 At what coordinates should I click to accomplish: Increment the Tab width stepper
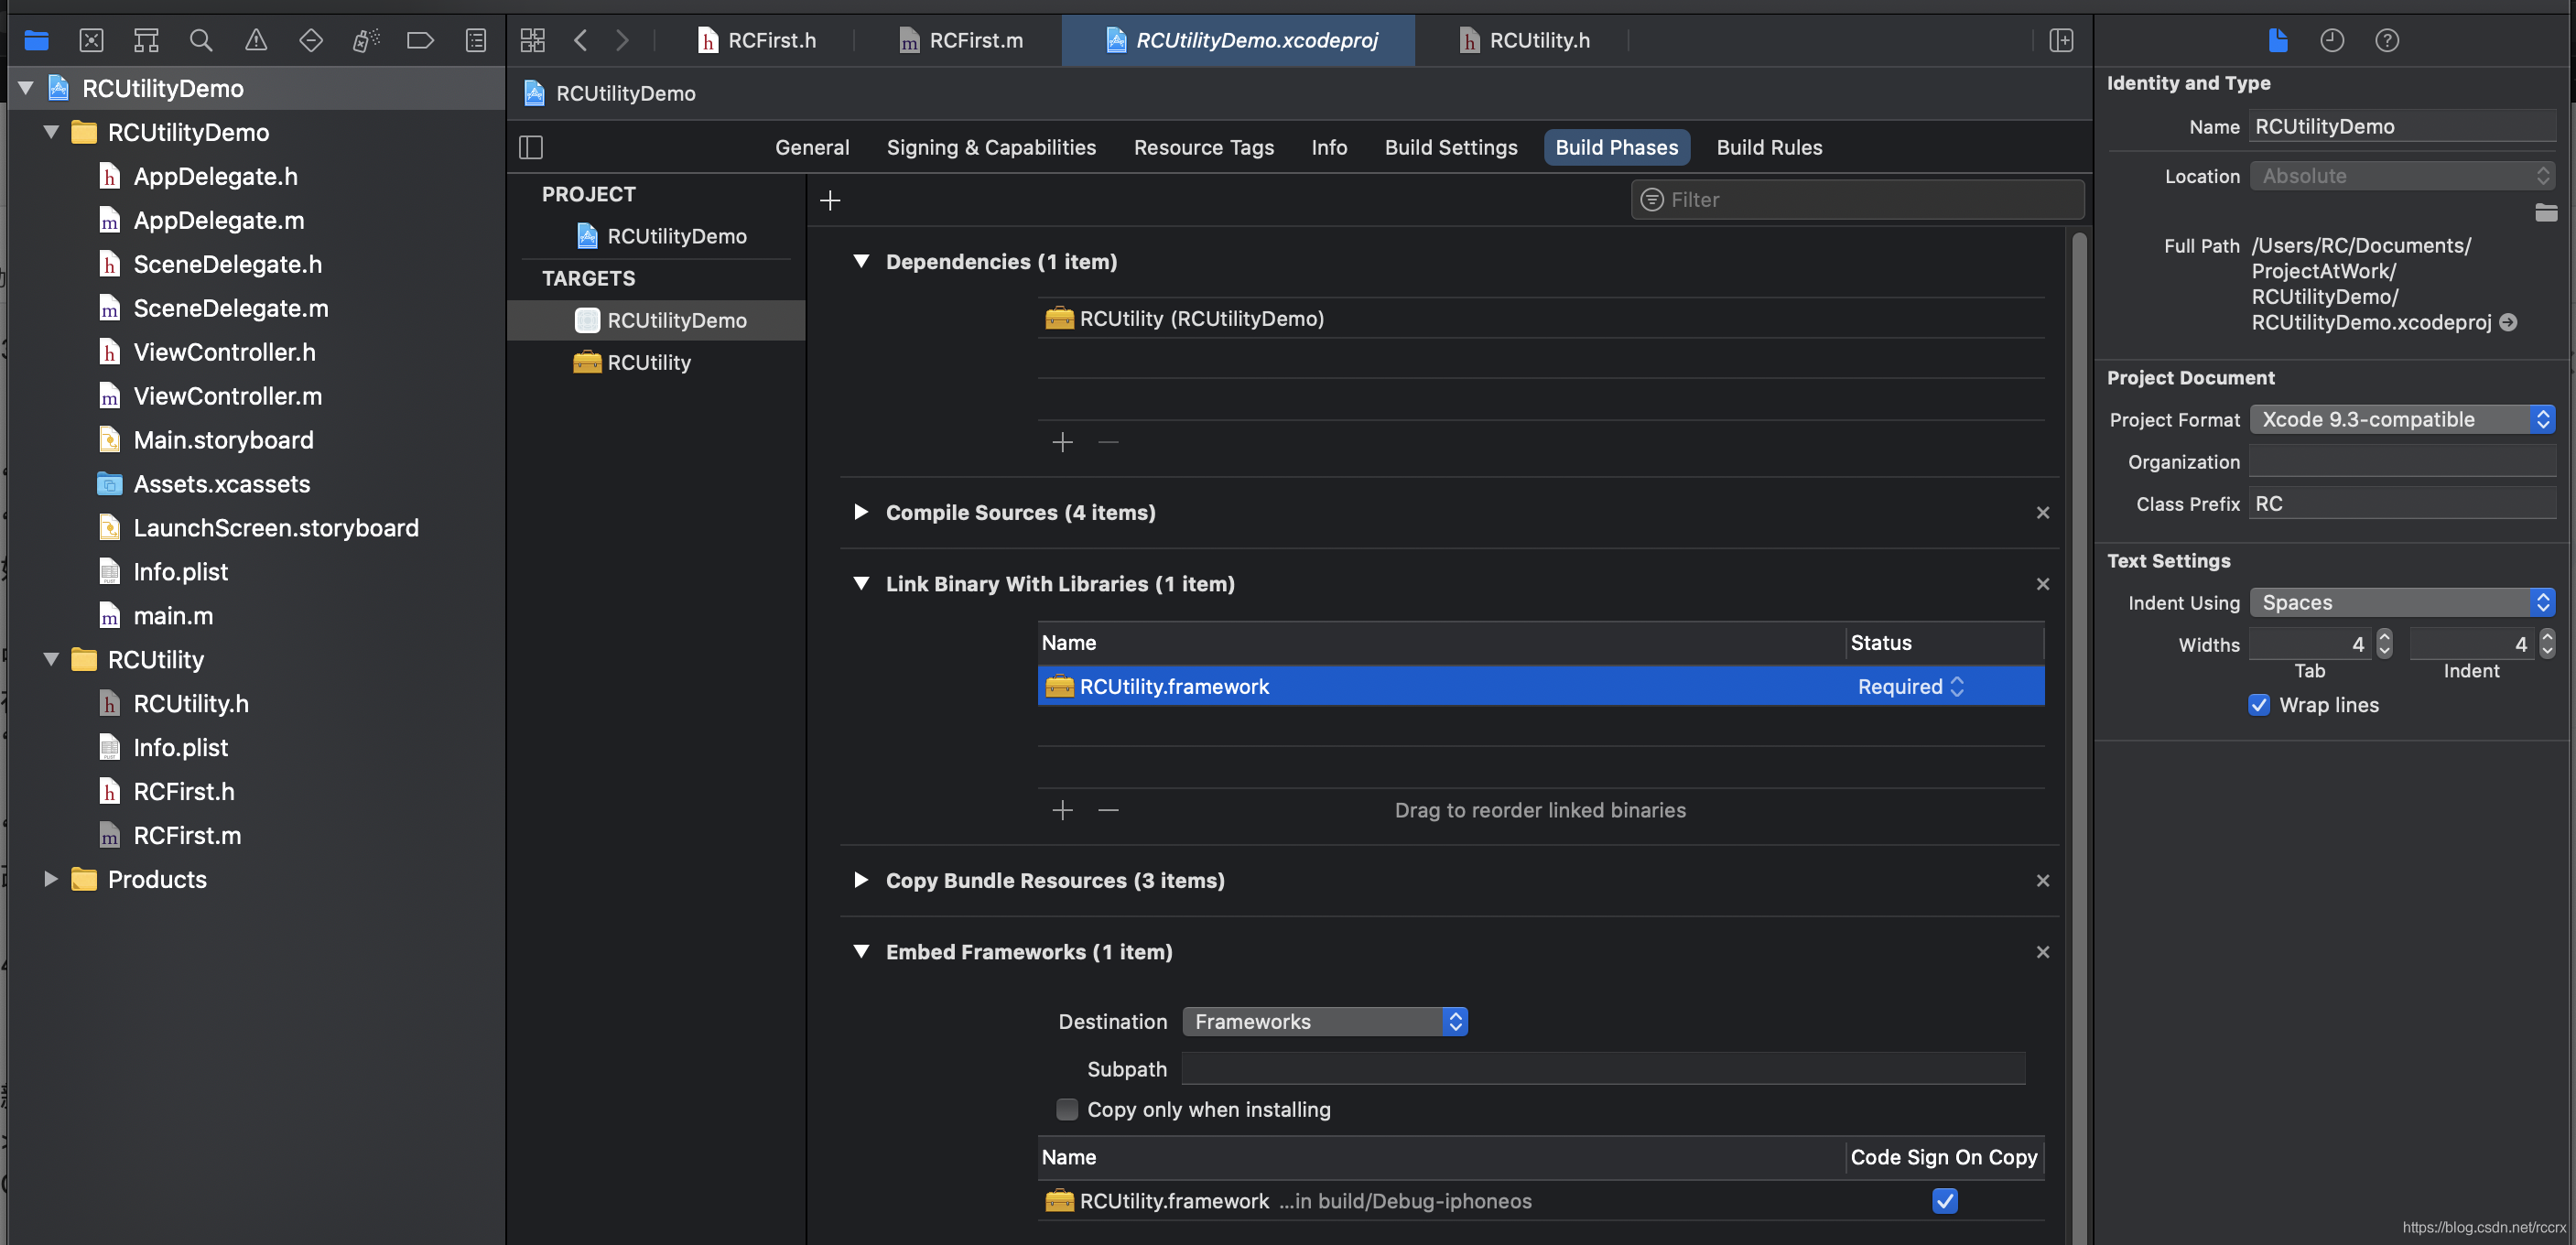coord(2384,637)
